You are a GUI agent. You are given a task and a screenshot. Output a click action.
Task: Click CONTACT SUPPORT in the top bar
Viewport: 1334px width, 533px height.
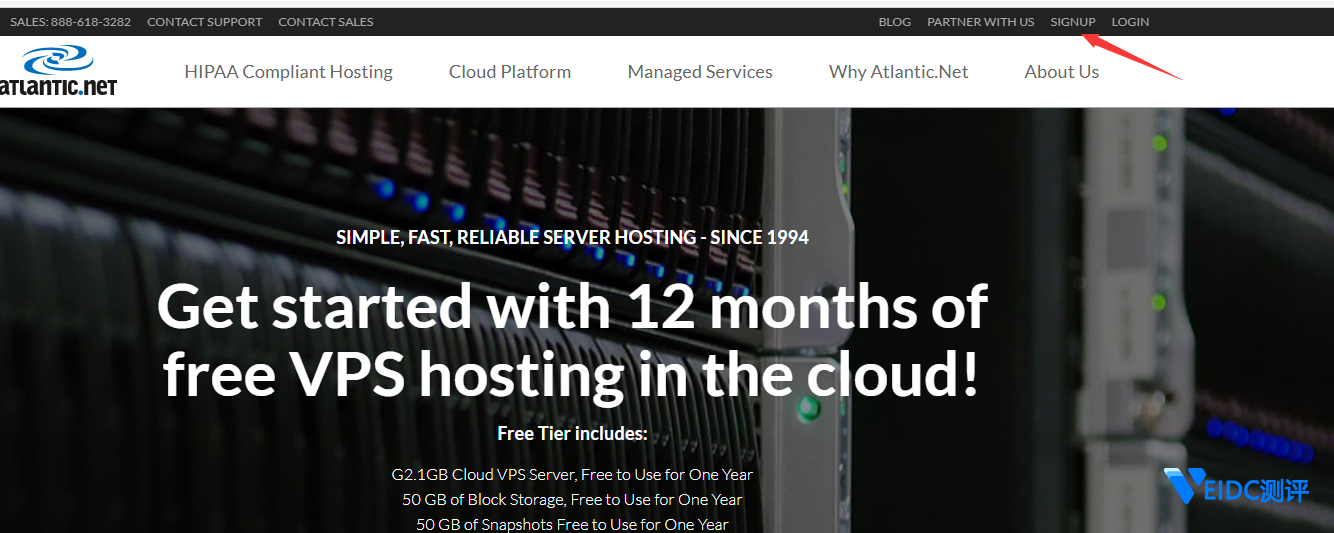205,22
